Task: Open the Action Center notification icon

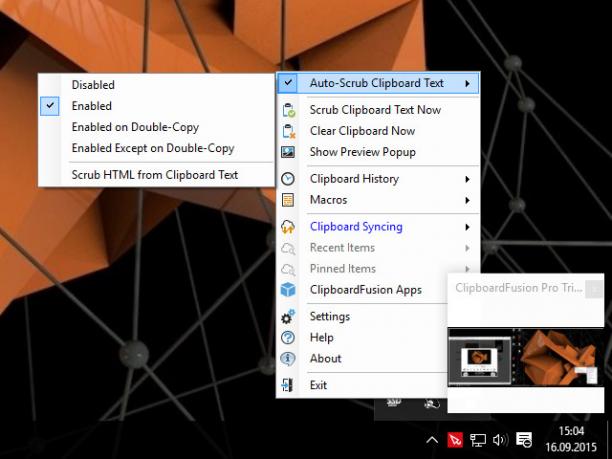Action: pyautogui.click(x=524, y=440)
